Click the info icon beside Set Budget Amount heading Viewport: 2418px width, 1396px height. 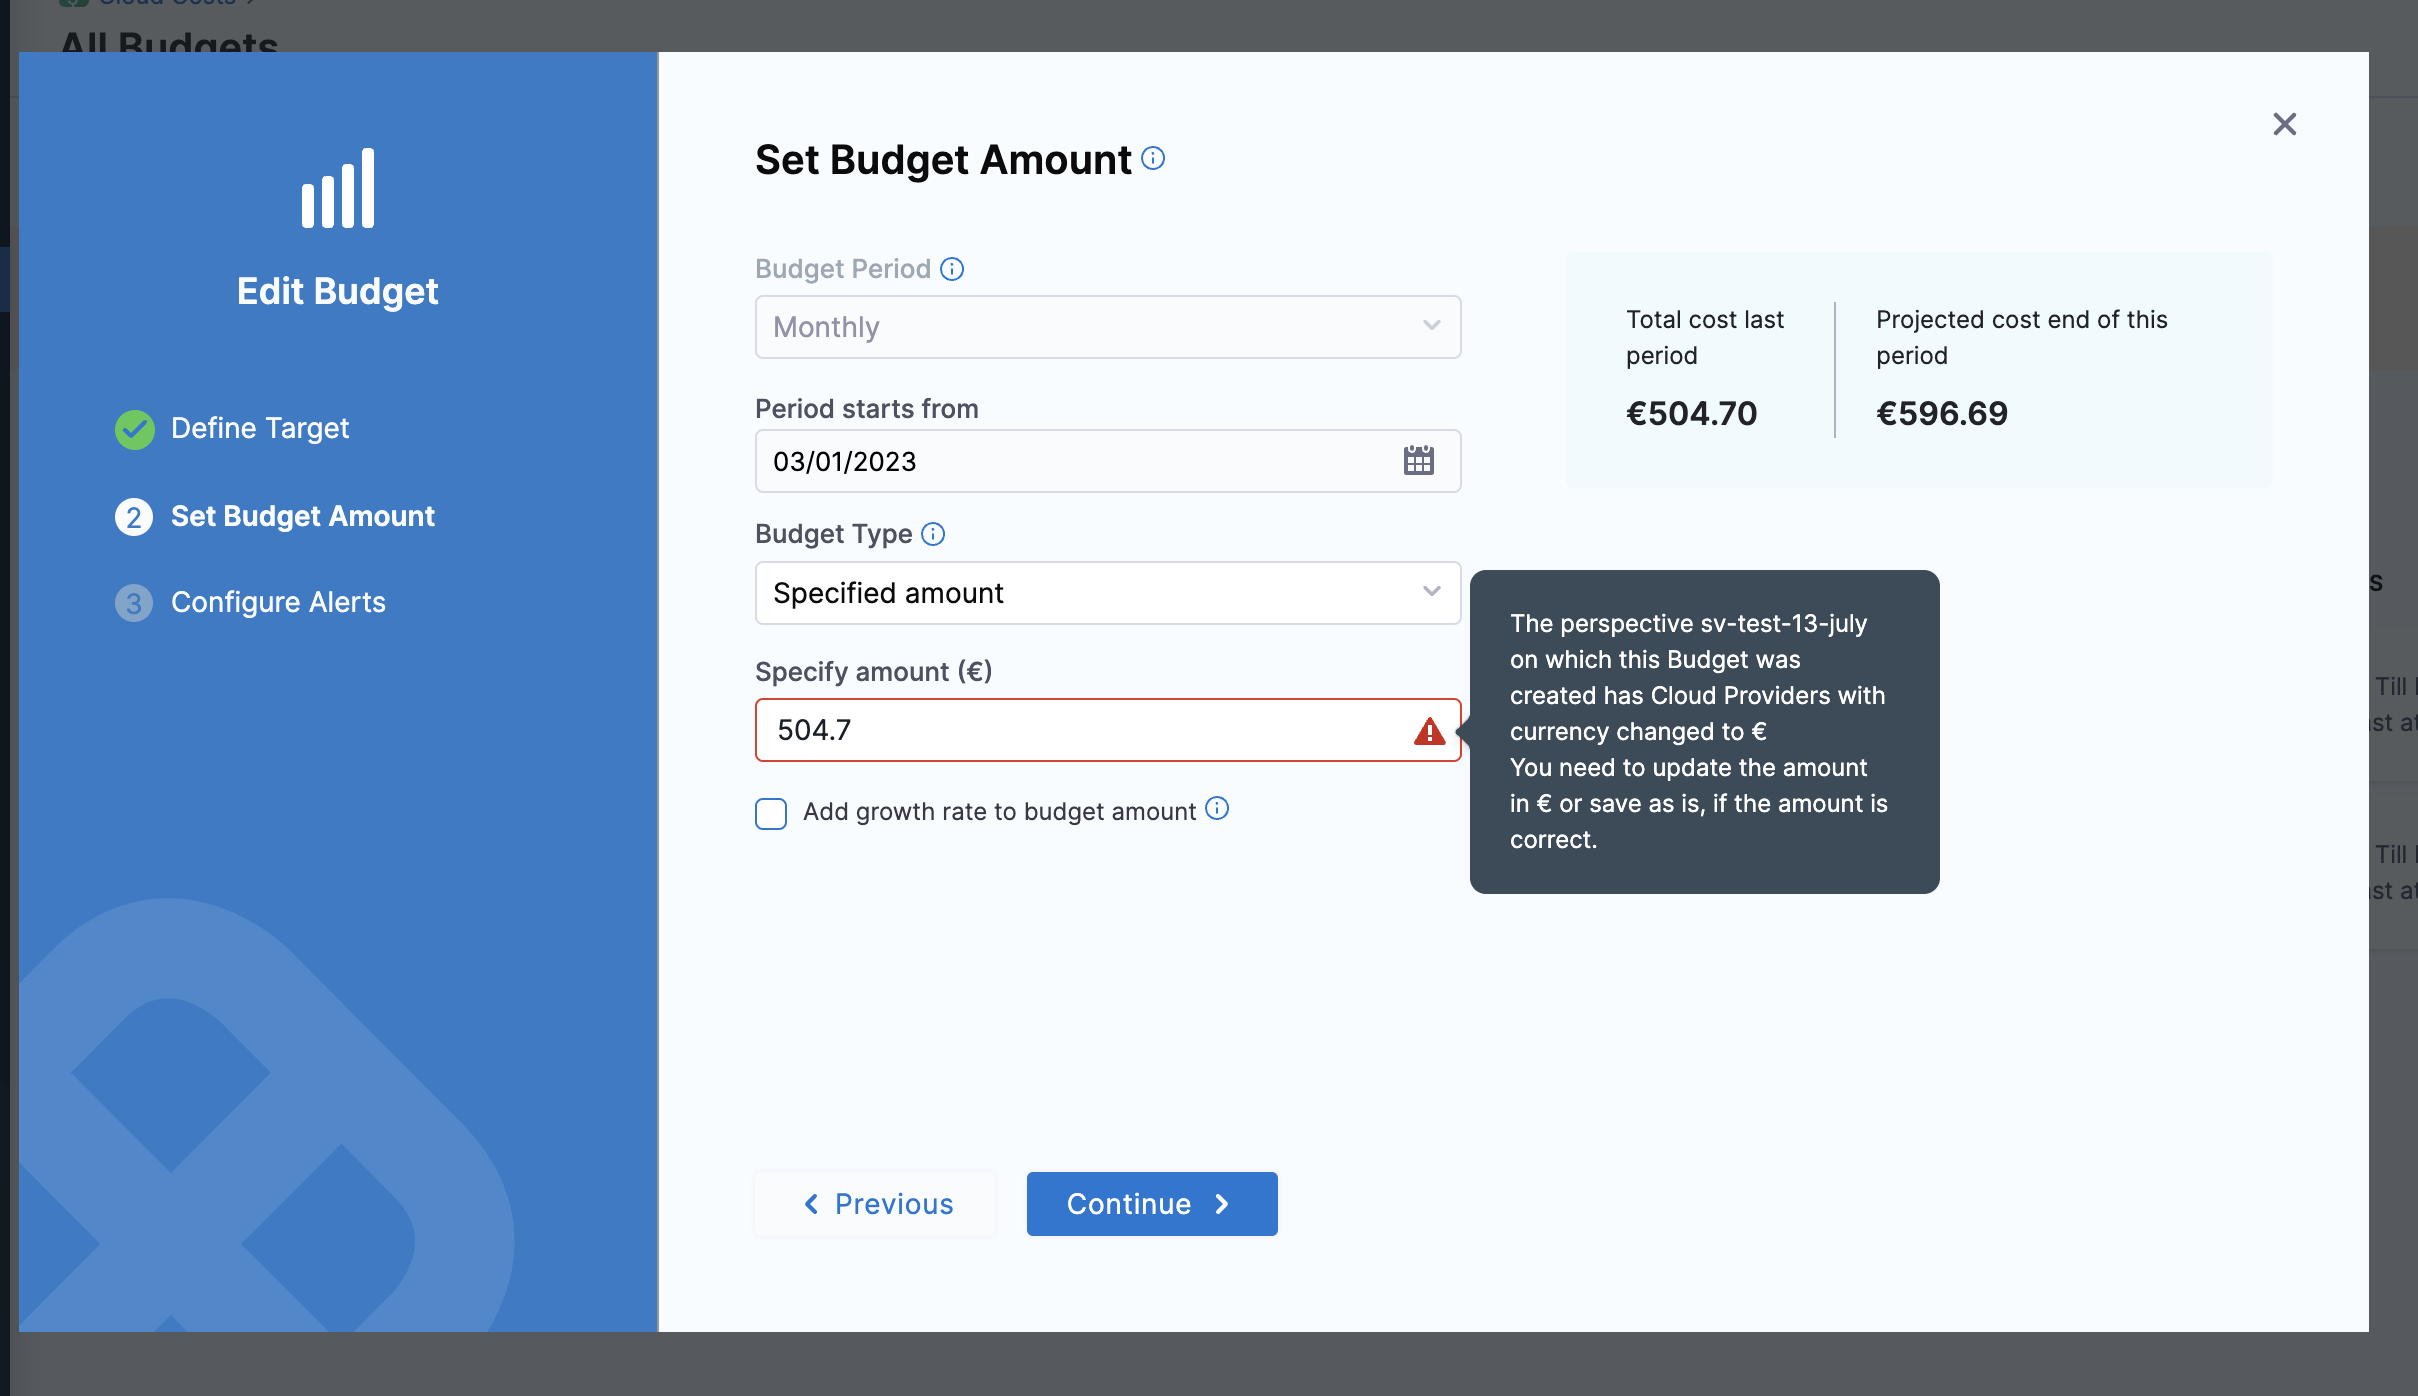[1153, 159]
